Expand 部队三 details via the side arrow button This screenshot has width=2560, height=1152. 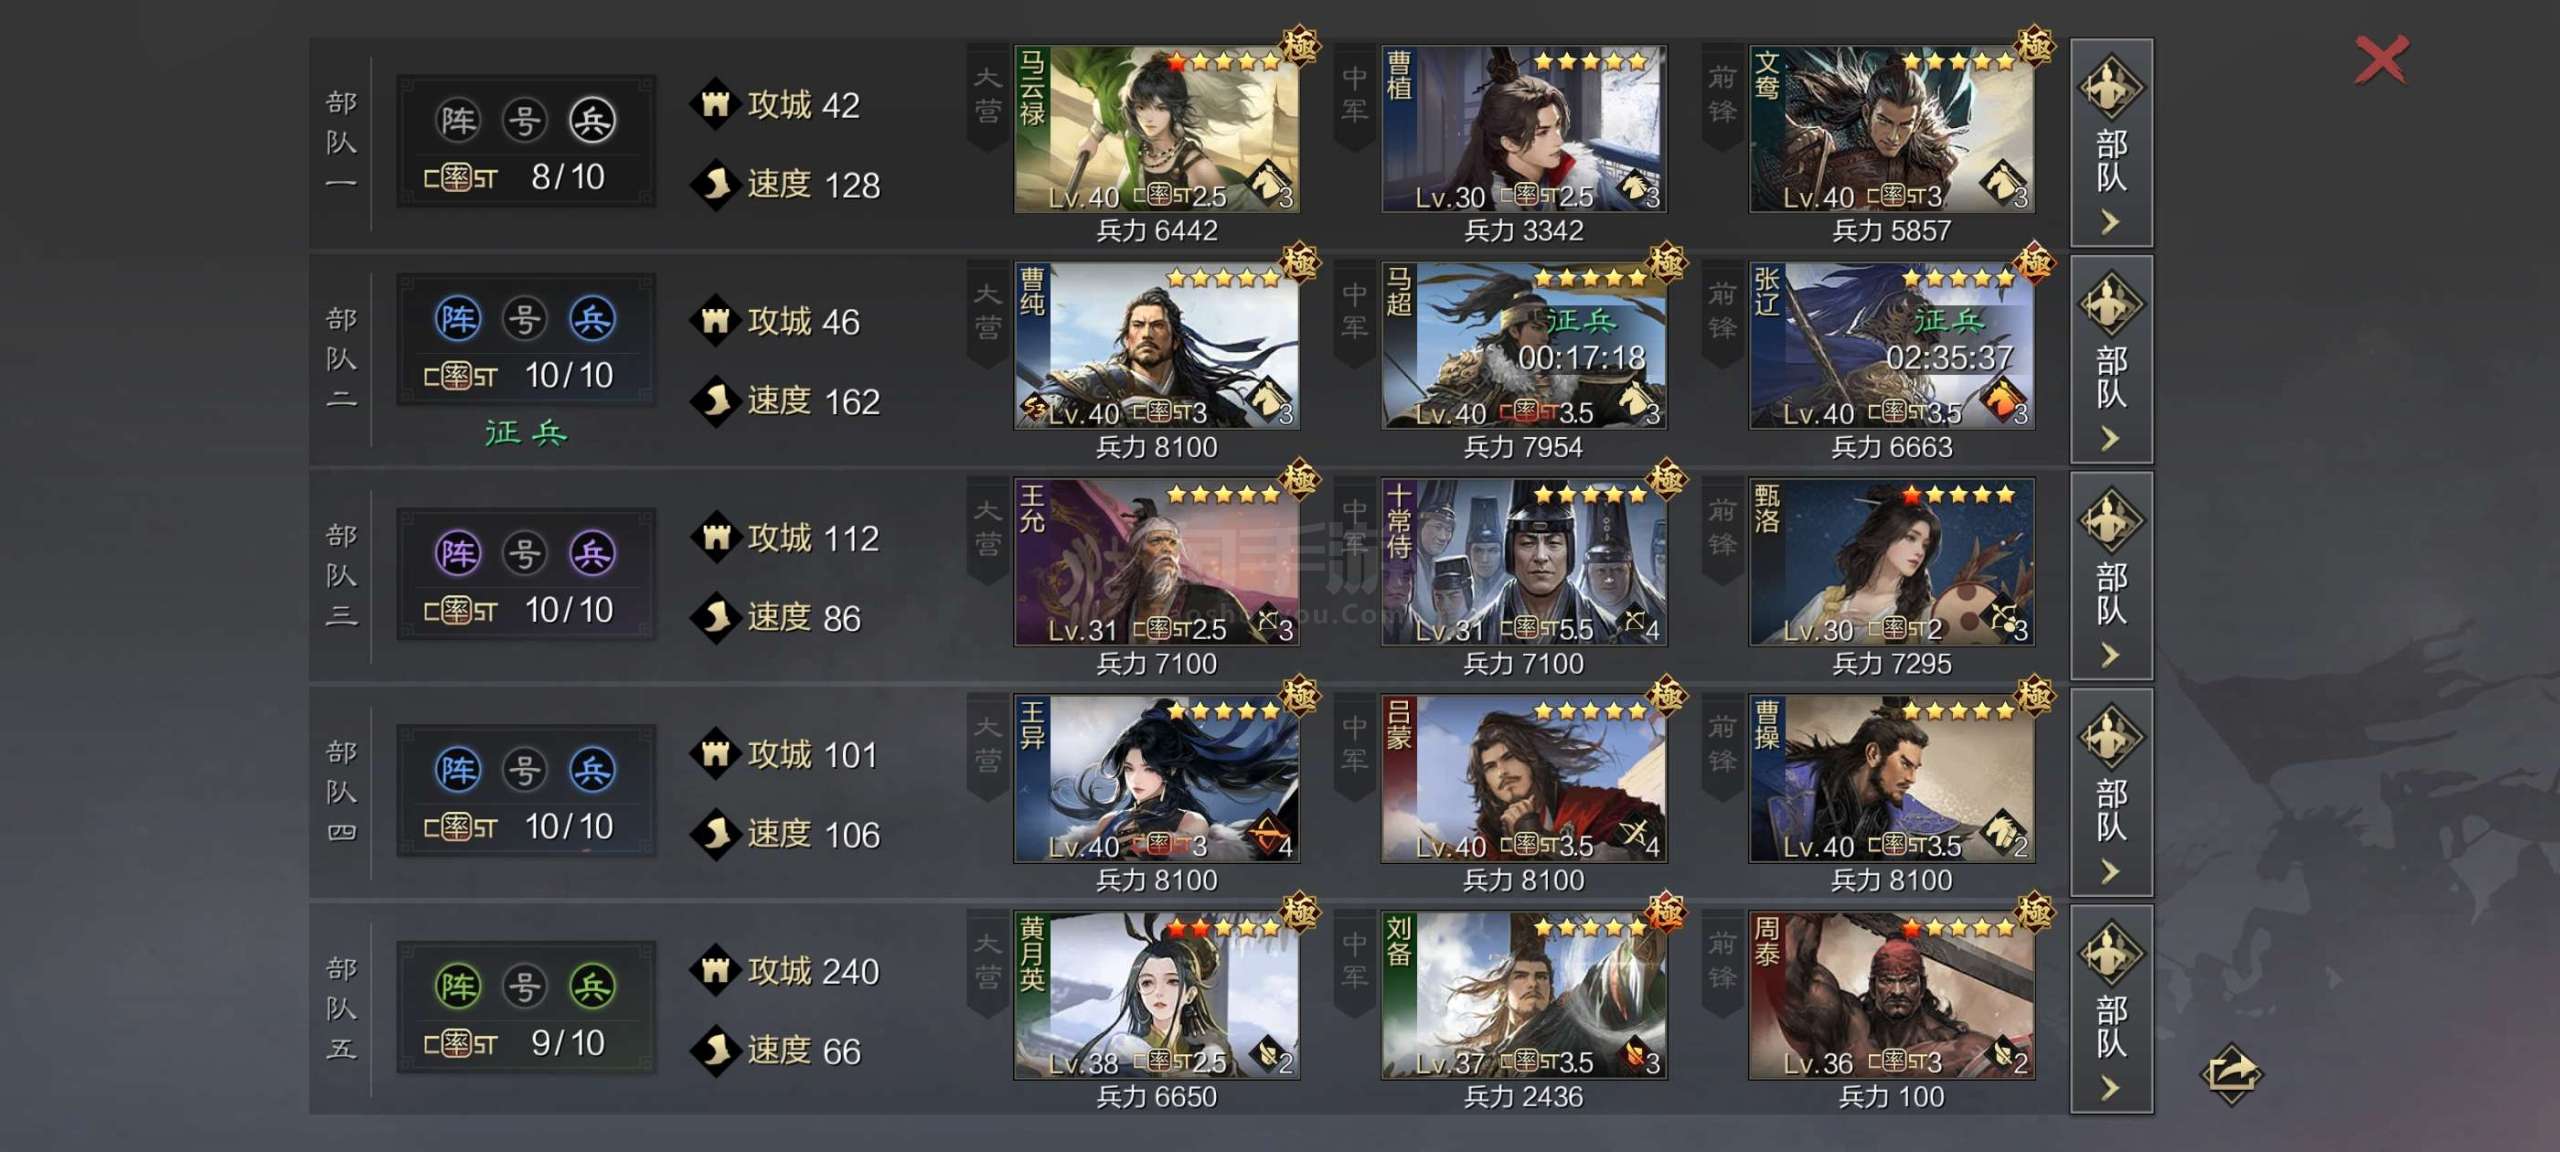coord(2111,576)
